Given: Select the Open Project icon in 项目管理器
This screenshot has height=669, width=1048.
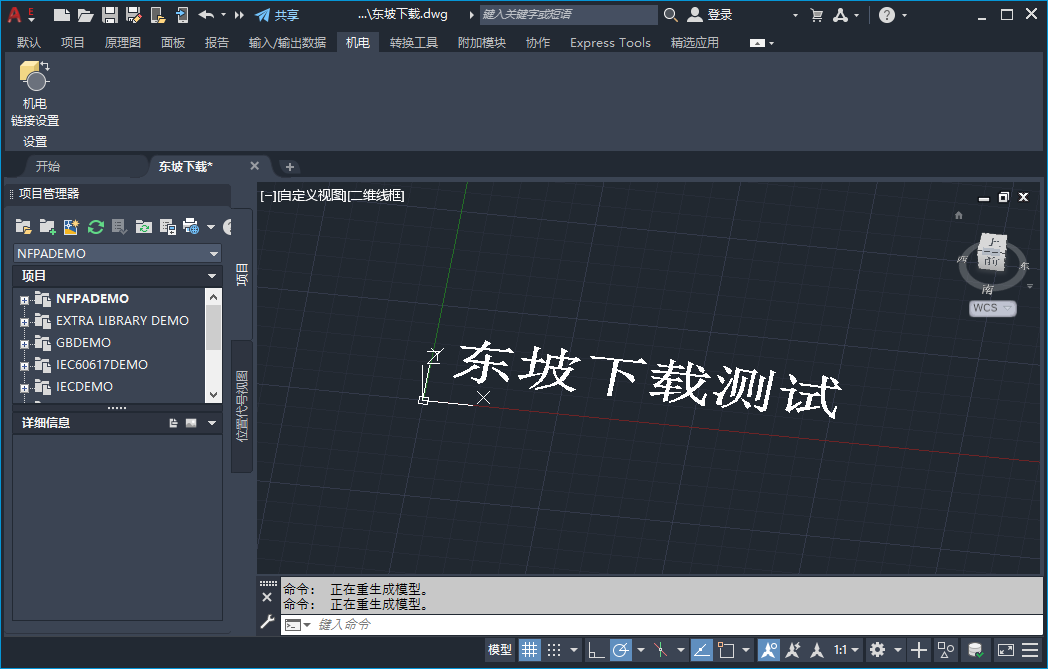Looking at the screenshot, I should coord(23,227).
